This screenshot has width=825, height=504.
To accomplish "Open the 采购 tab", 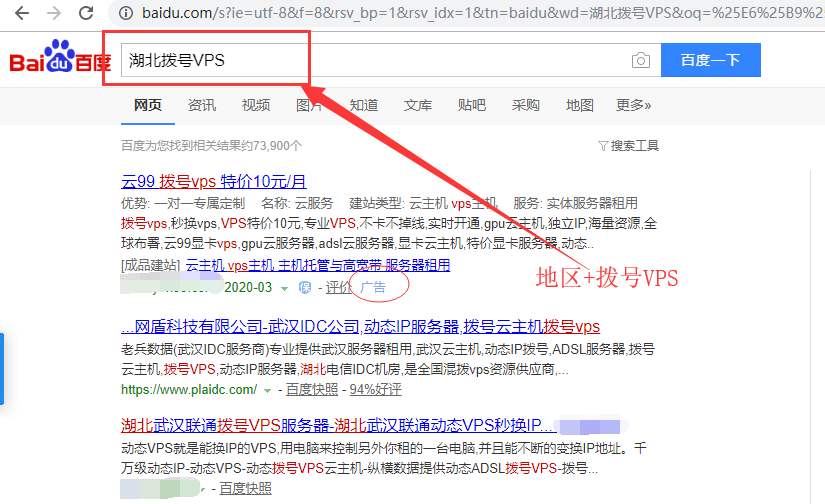I will tap(526, 105).
